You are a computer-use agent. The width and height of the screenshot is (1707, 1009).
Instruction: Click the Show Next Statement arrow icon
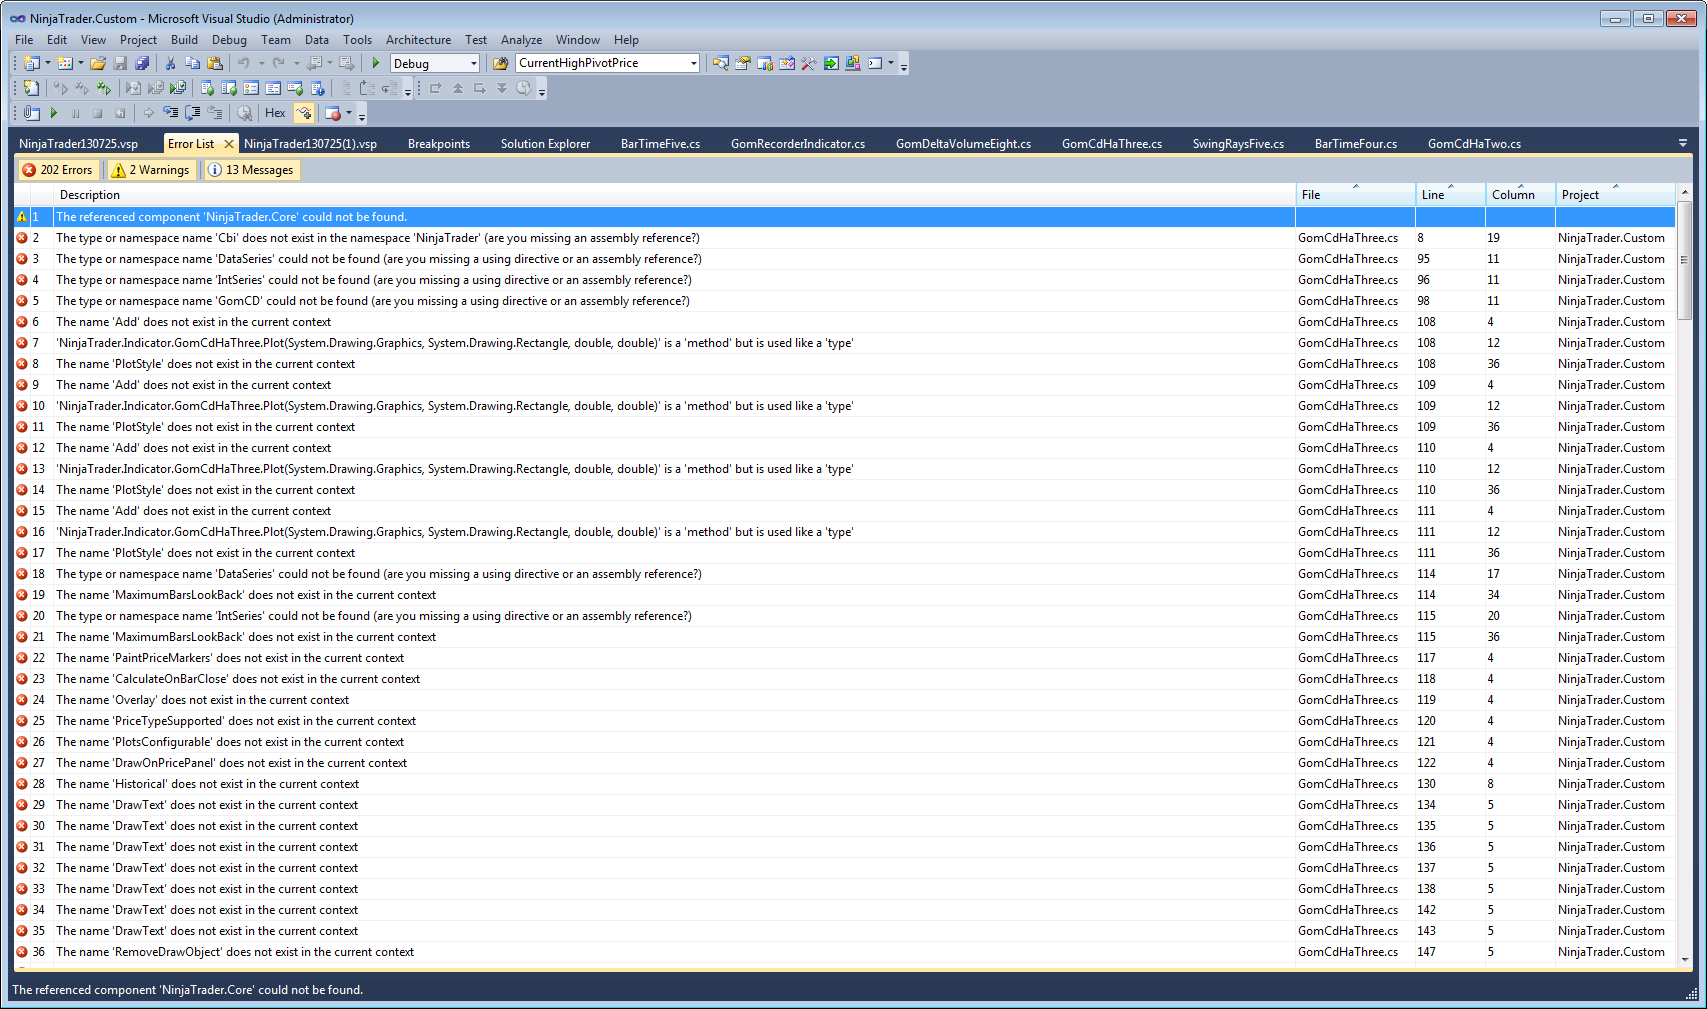tap(149, 113)
